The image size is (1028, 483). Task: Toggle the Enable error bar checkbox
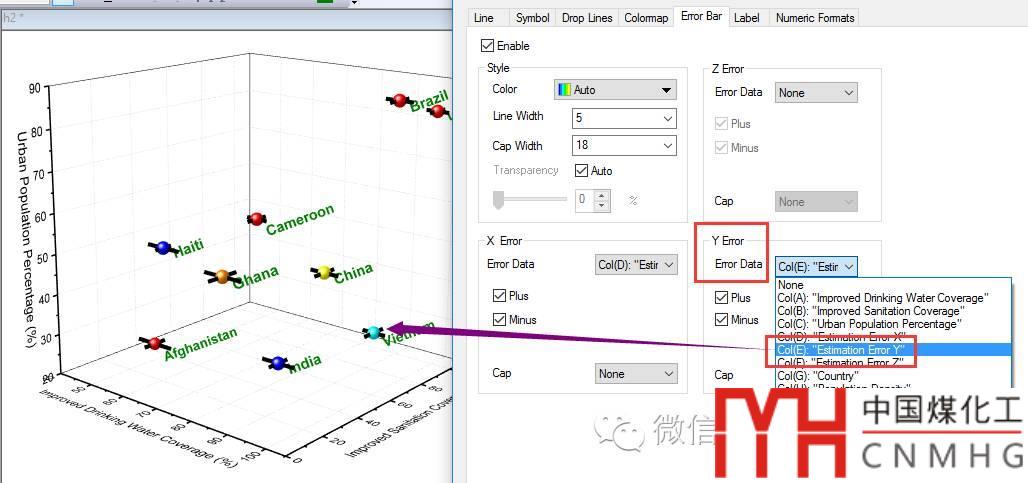487,46
